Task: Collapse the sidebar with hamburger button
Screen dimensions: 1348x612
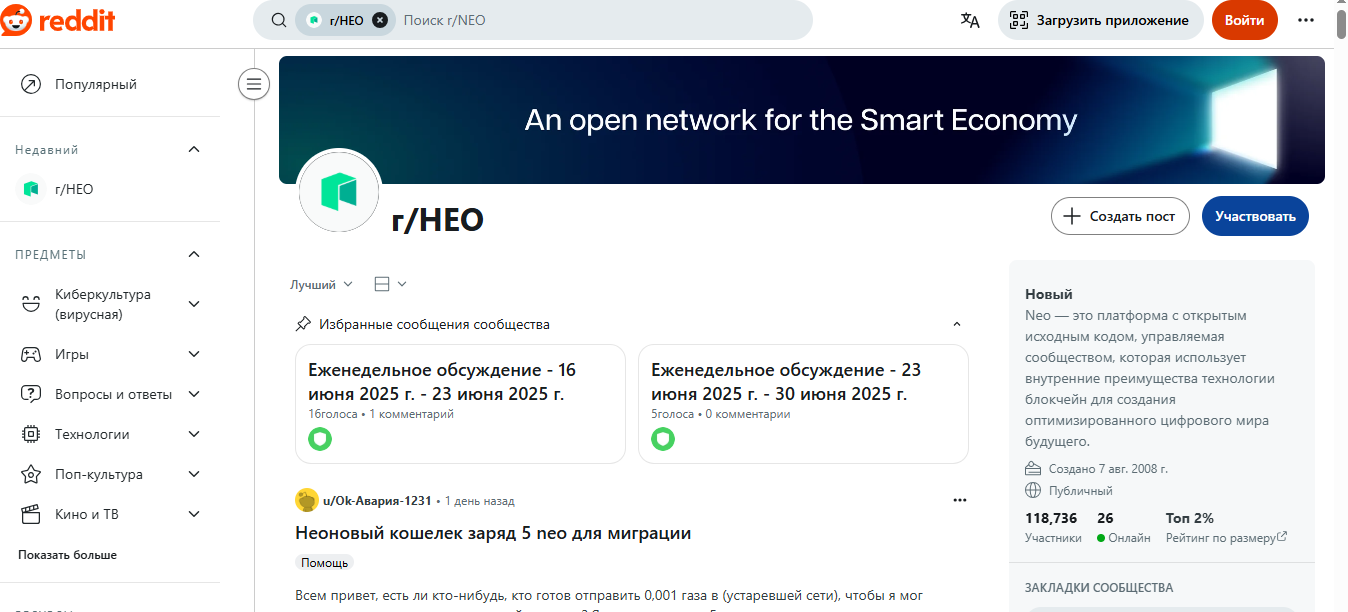Action: (254, 84)
